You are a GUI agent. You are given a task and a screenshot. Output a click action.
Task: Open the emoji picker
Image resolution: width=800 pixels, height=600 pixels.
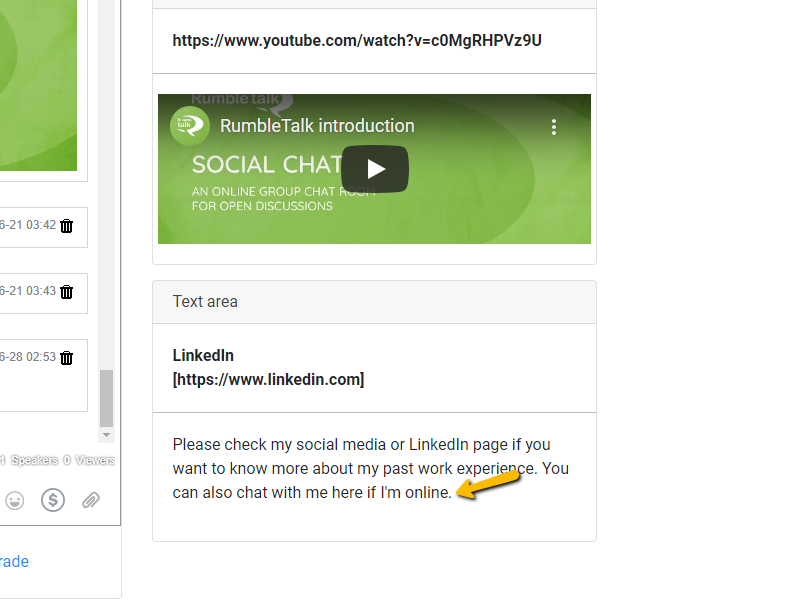[x=14, y=500]
